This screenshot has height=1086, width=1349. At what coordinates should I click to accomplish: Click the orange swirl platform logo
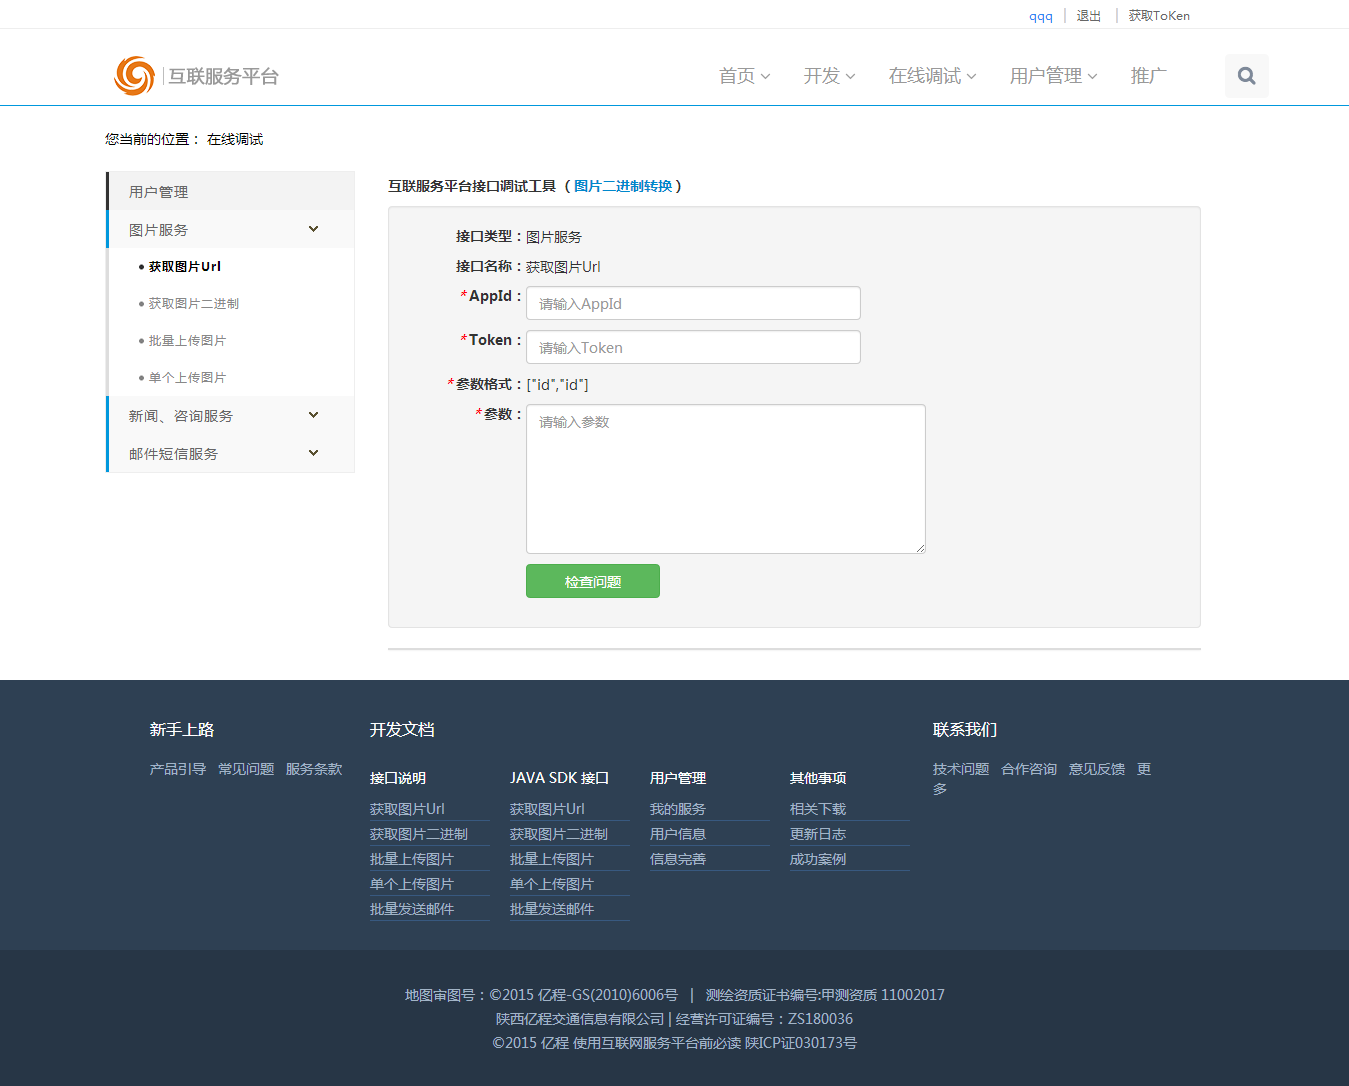click(x=134, y=76)
